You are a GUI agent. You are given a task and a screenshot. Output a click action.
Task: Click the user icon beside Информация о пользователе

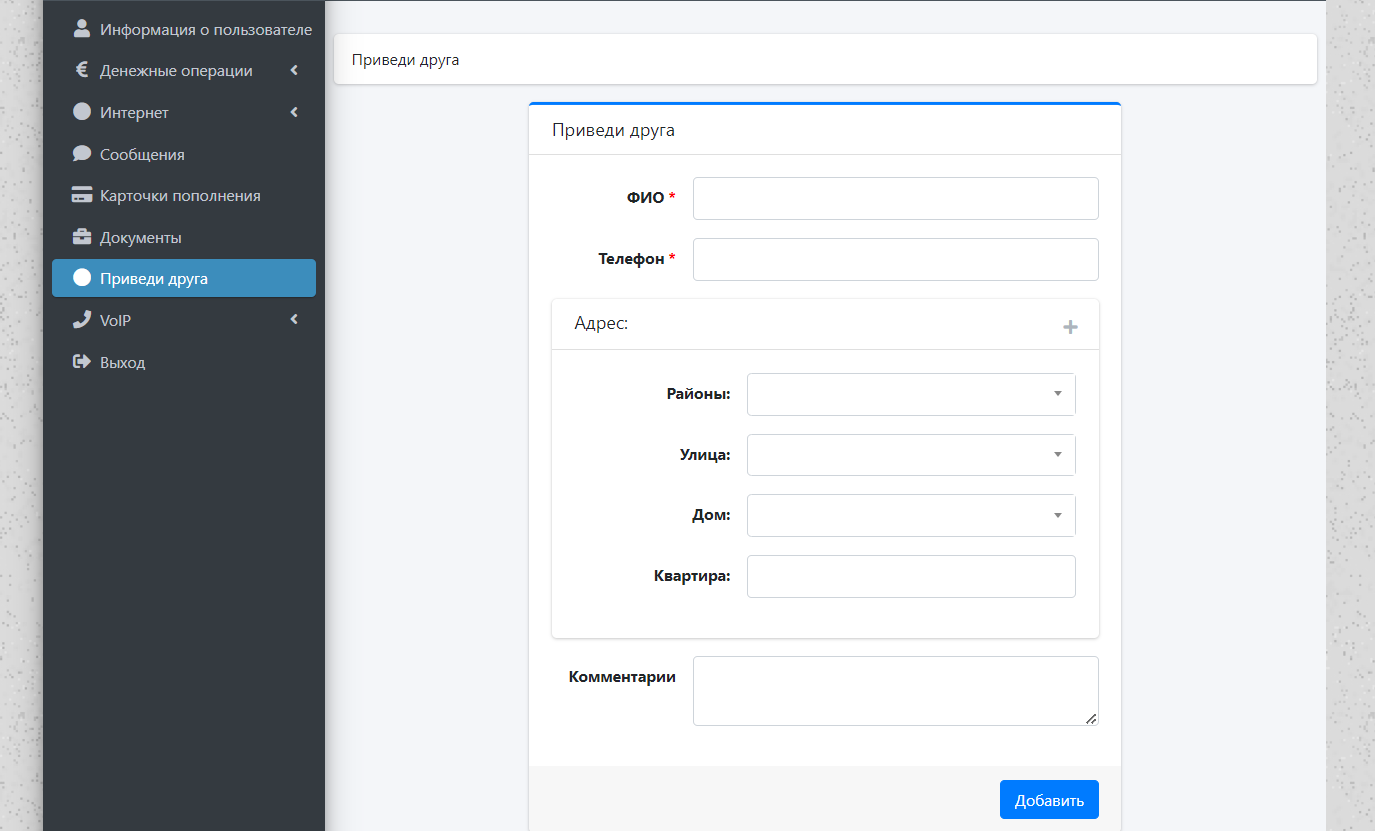(x=82, y=29)
